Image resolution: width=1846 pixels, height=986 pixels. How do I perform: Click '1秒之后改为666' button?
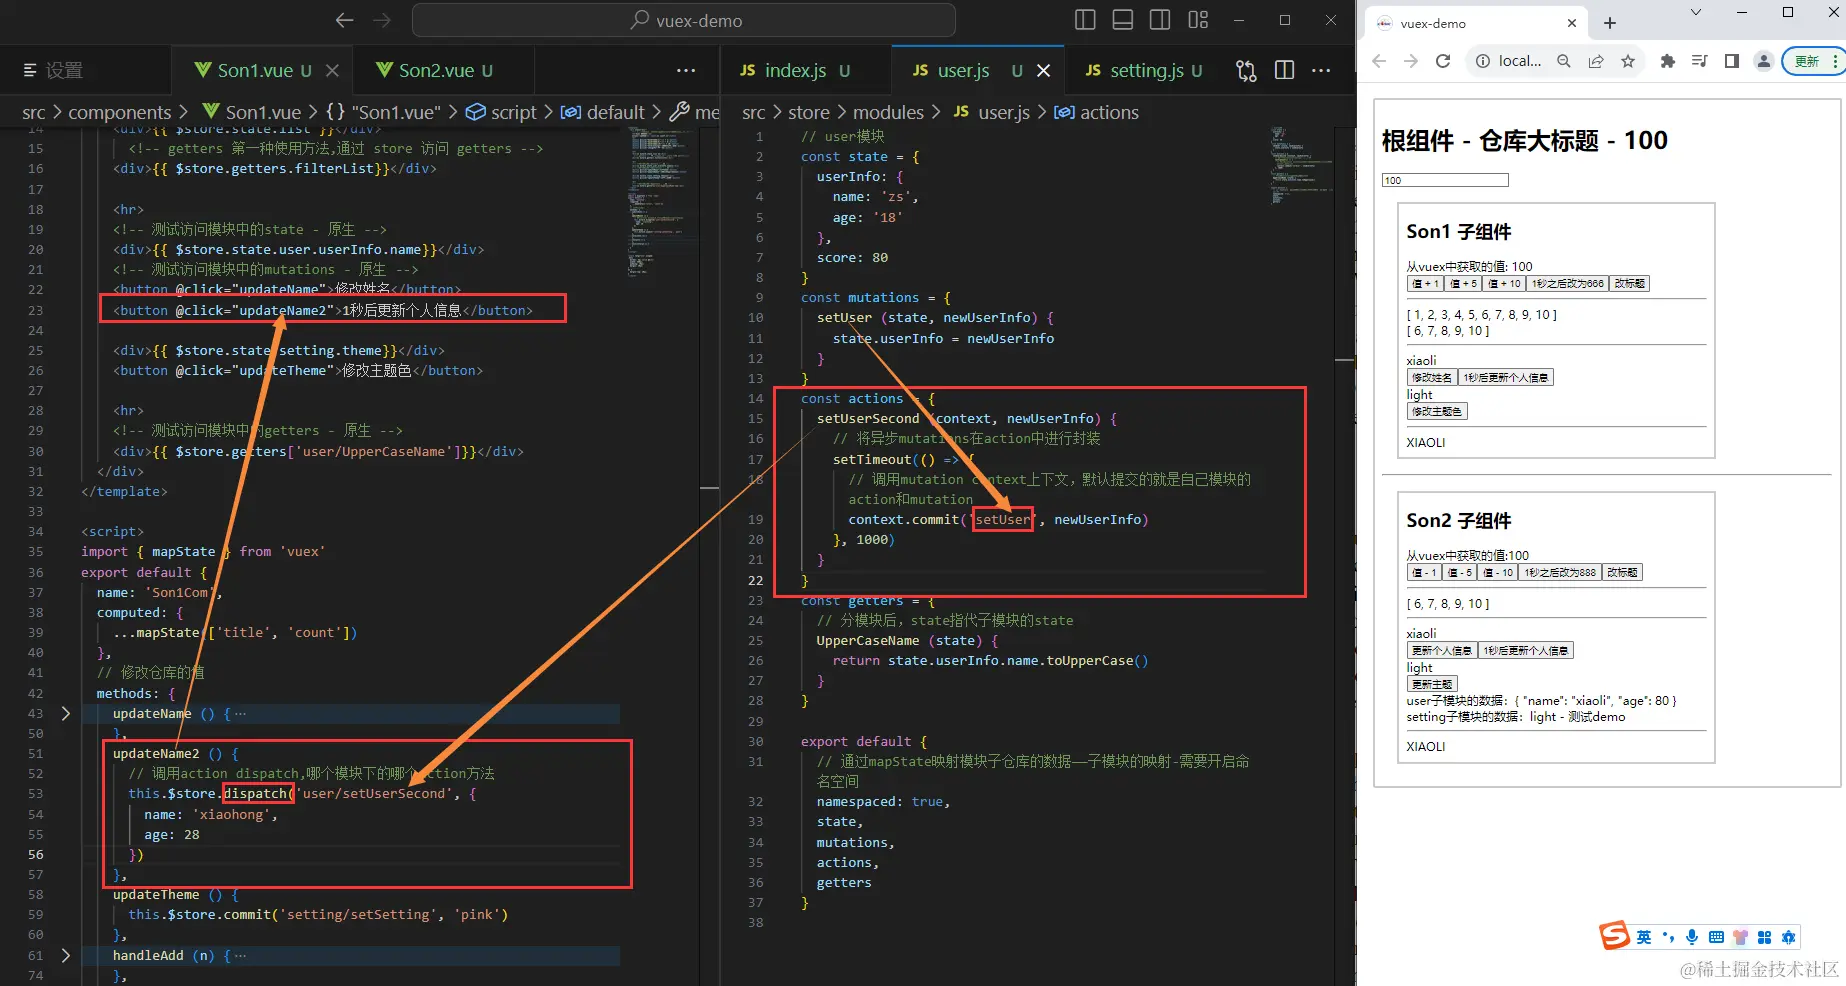pyautogui.click(x=1568, y=284)
